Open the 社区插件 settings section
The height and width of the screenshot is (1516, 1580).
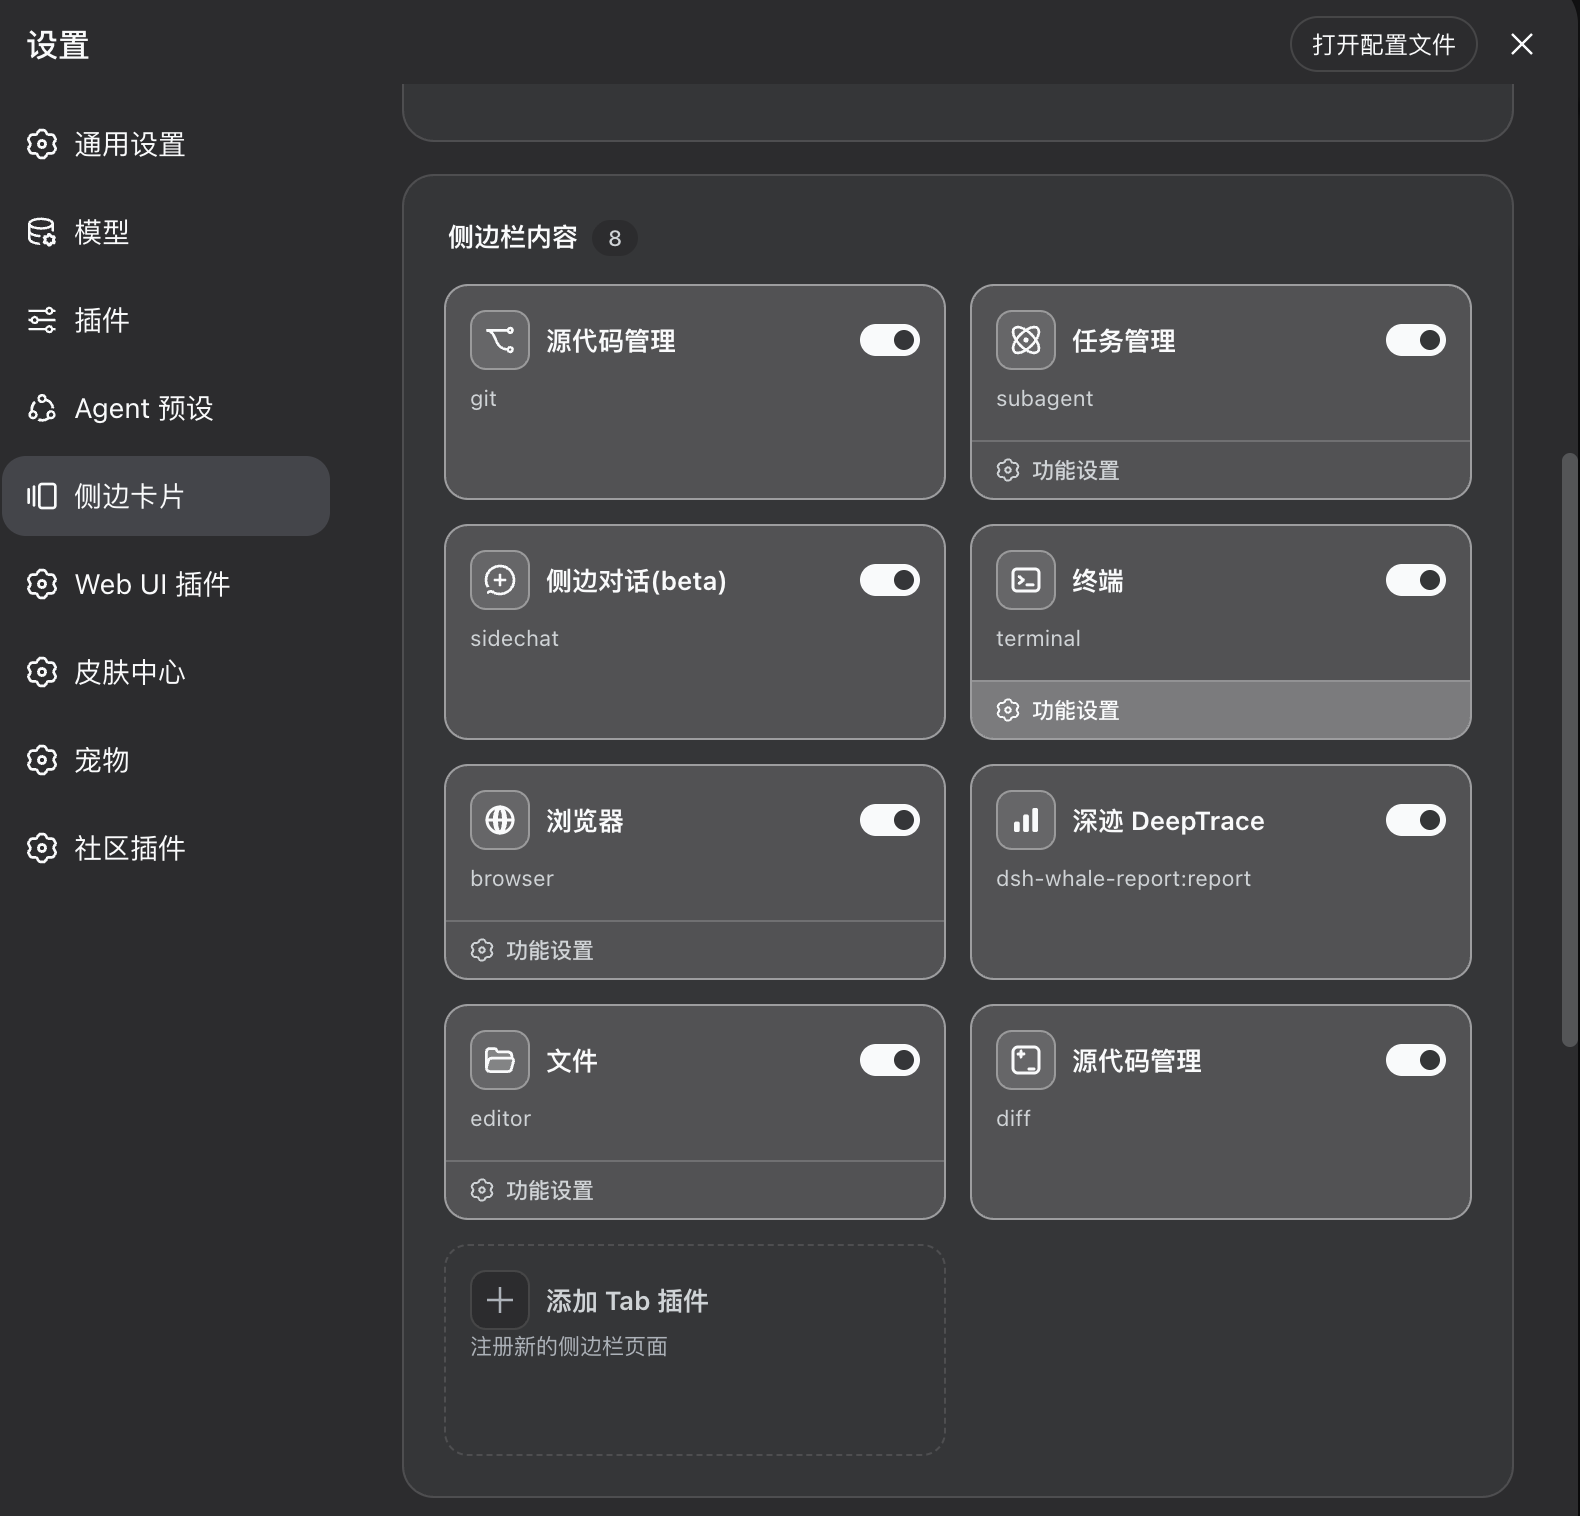pos(166,848)
